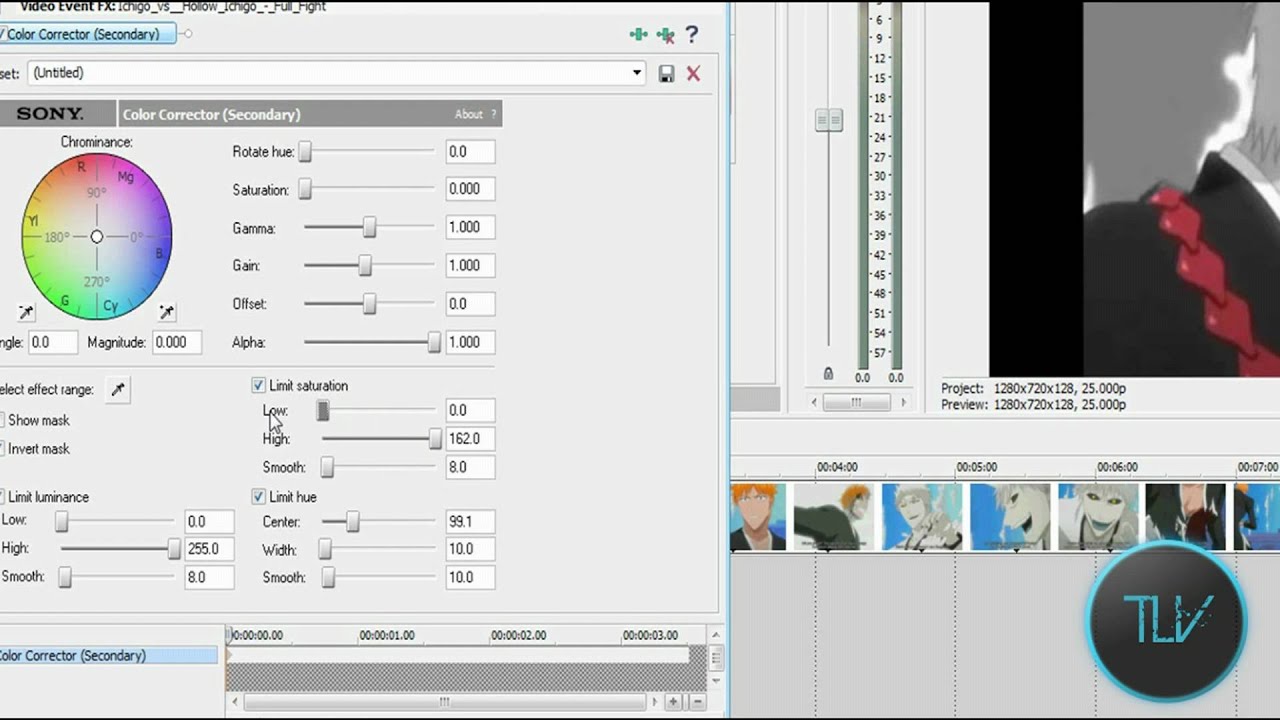The image size is (1280, 720).
Task: Click the lock icon under volume fader
Action: 828,374
